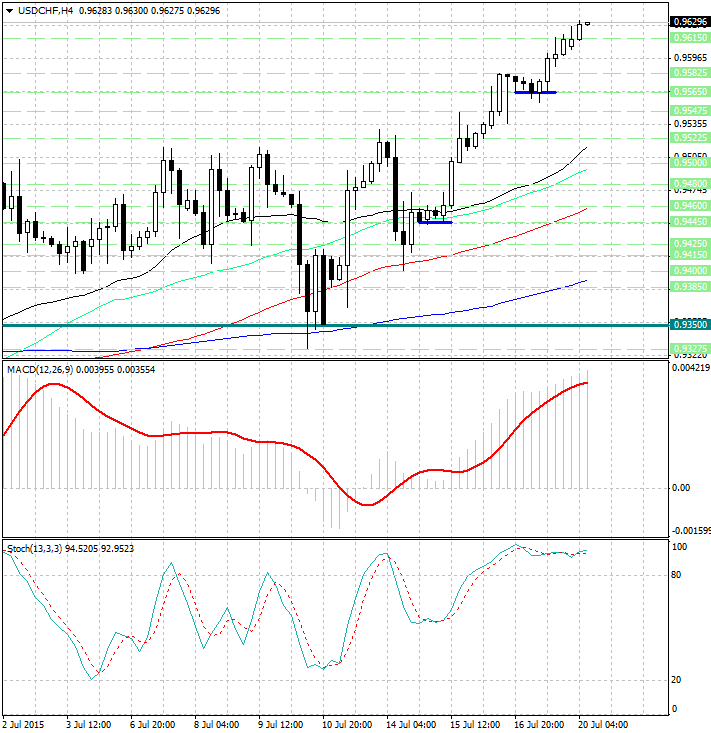Click the MACD(12,26,9) indicator label
711x733 pixels.
(40, 370)
